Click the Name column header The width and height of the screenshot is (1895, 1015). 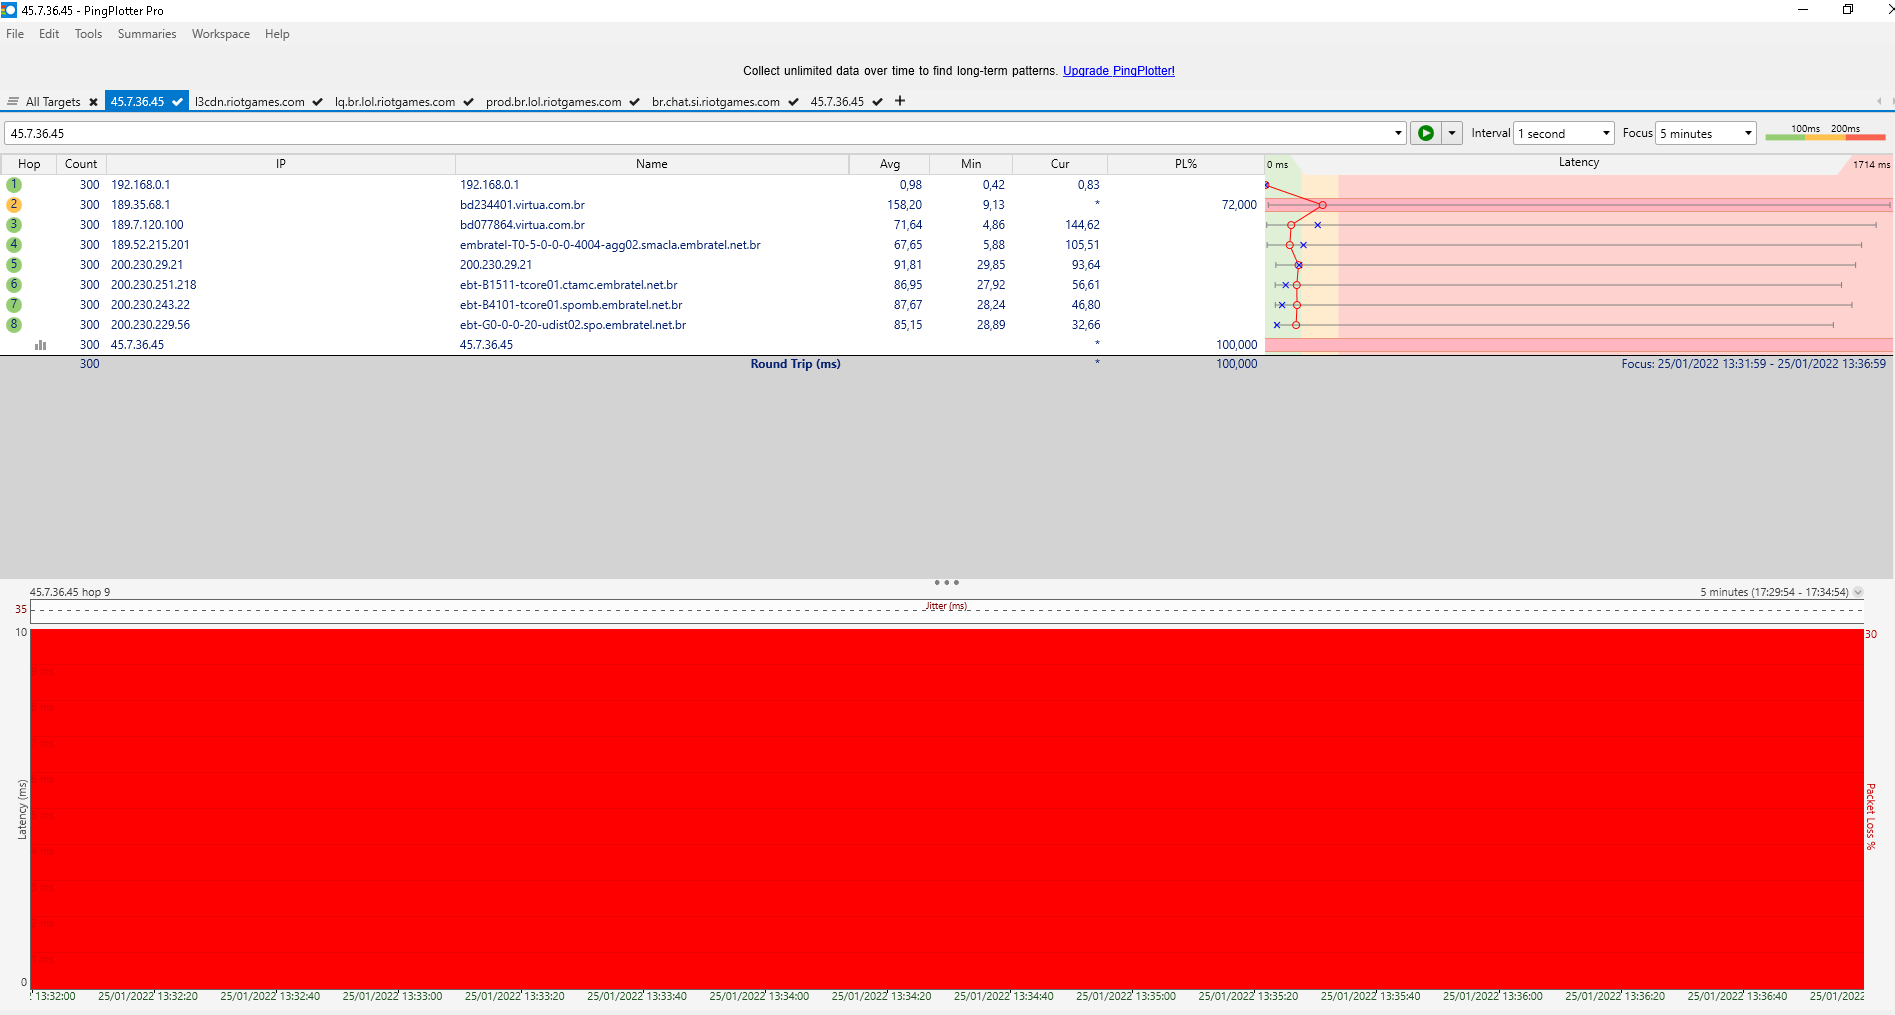(652, 164)
